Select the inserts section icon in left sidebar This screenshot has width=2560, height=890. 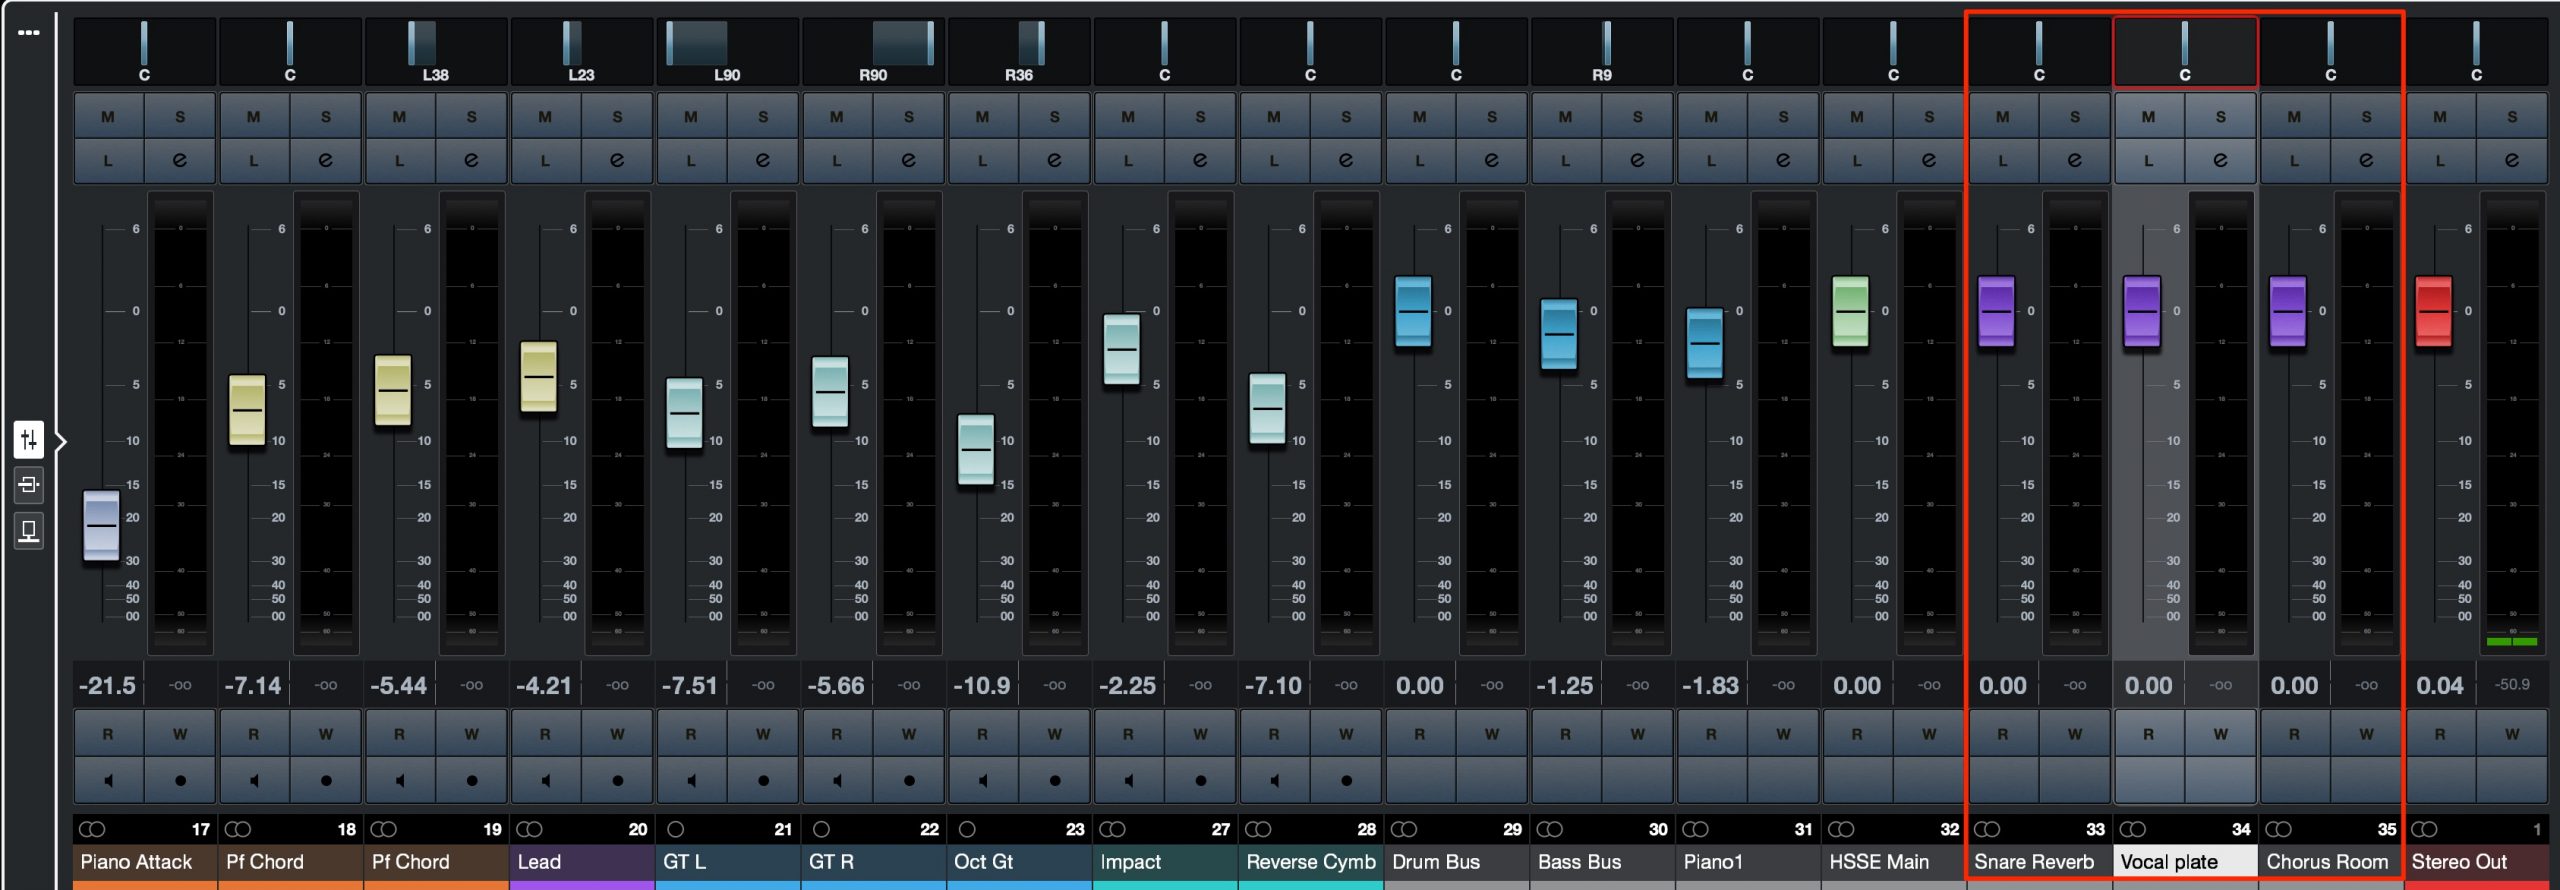[x=29, y=485]
